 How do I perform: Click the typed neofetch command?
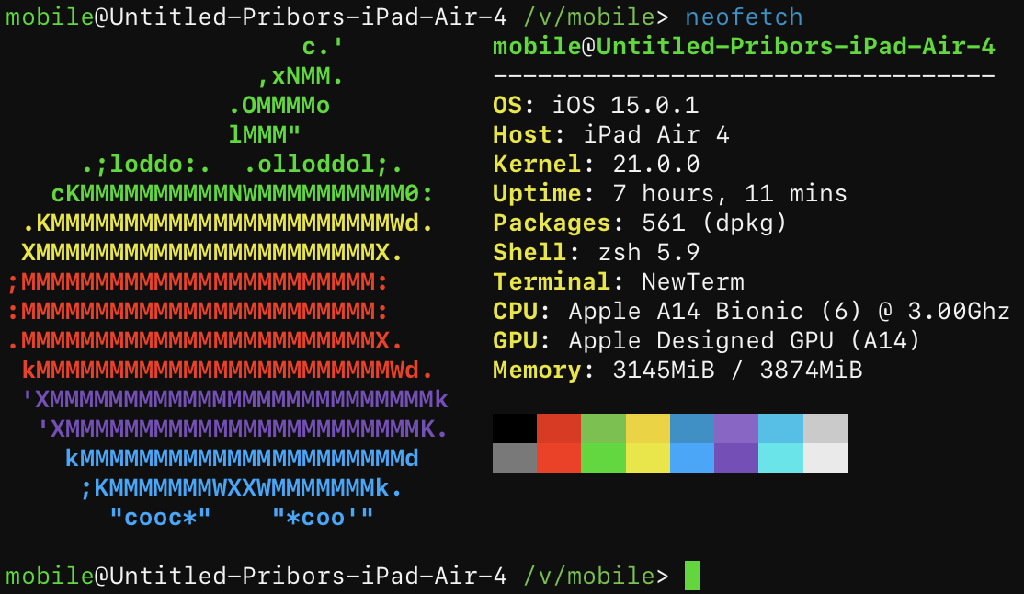[x=744, y=17]
